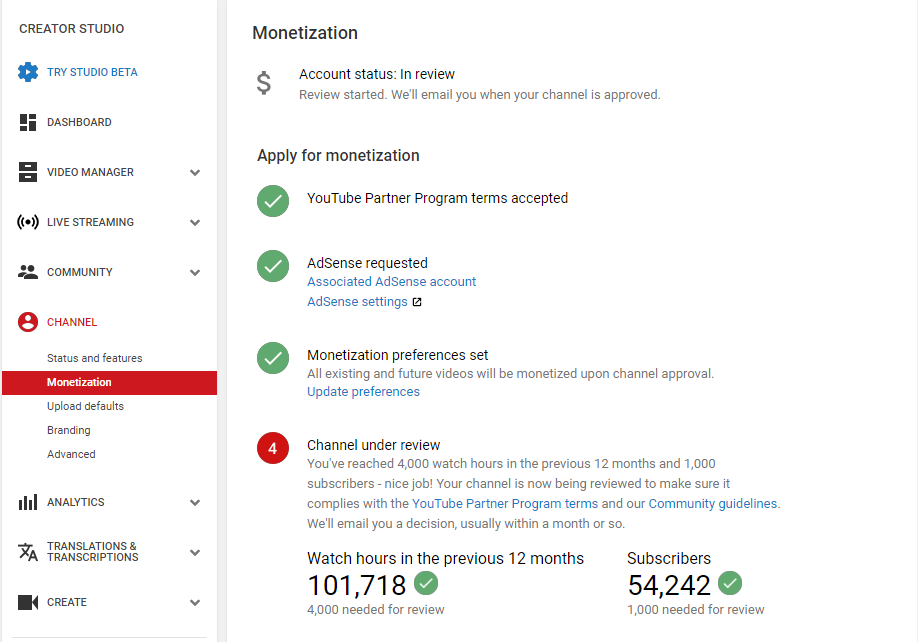Click green checkmark beside Partner Program terms accepted
Screen dimensions: 918x642
point(273,201)
